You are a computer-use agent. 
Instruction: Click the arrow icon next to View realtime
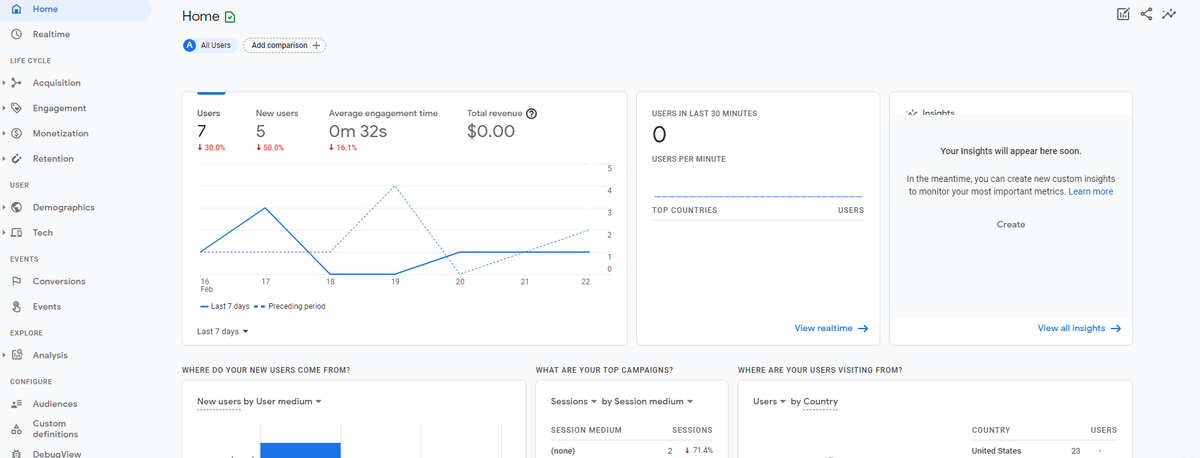coord(863,328)
